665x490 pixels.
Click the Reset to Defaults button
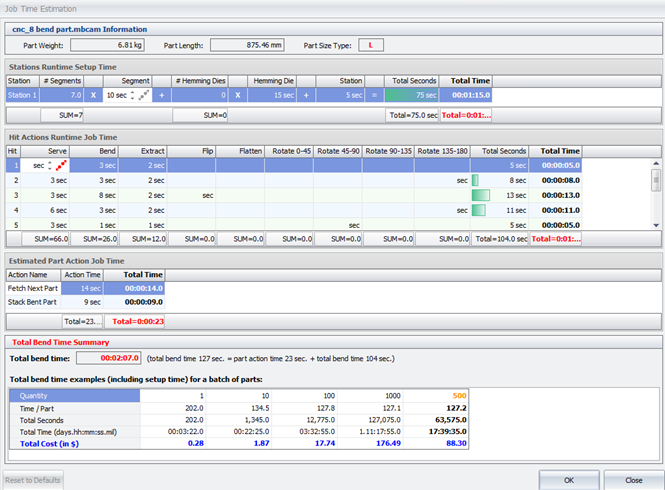[x=32, y=479]
